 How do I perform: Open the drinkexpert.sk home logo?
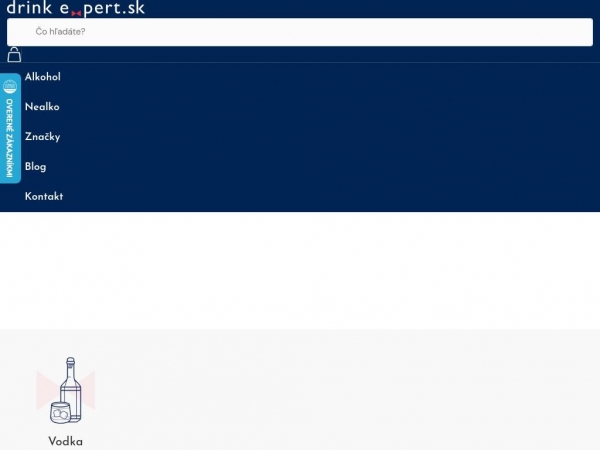[76, 8]
